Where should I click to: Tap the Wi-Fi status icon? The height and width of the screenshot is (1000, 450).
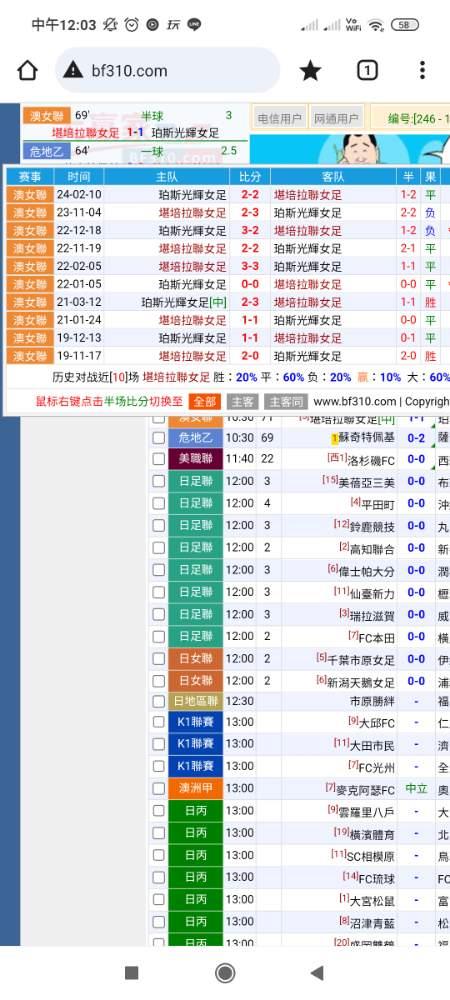[376, 26]
